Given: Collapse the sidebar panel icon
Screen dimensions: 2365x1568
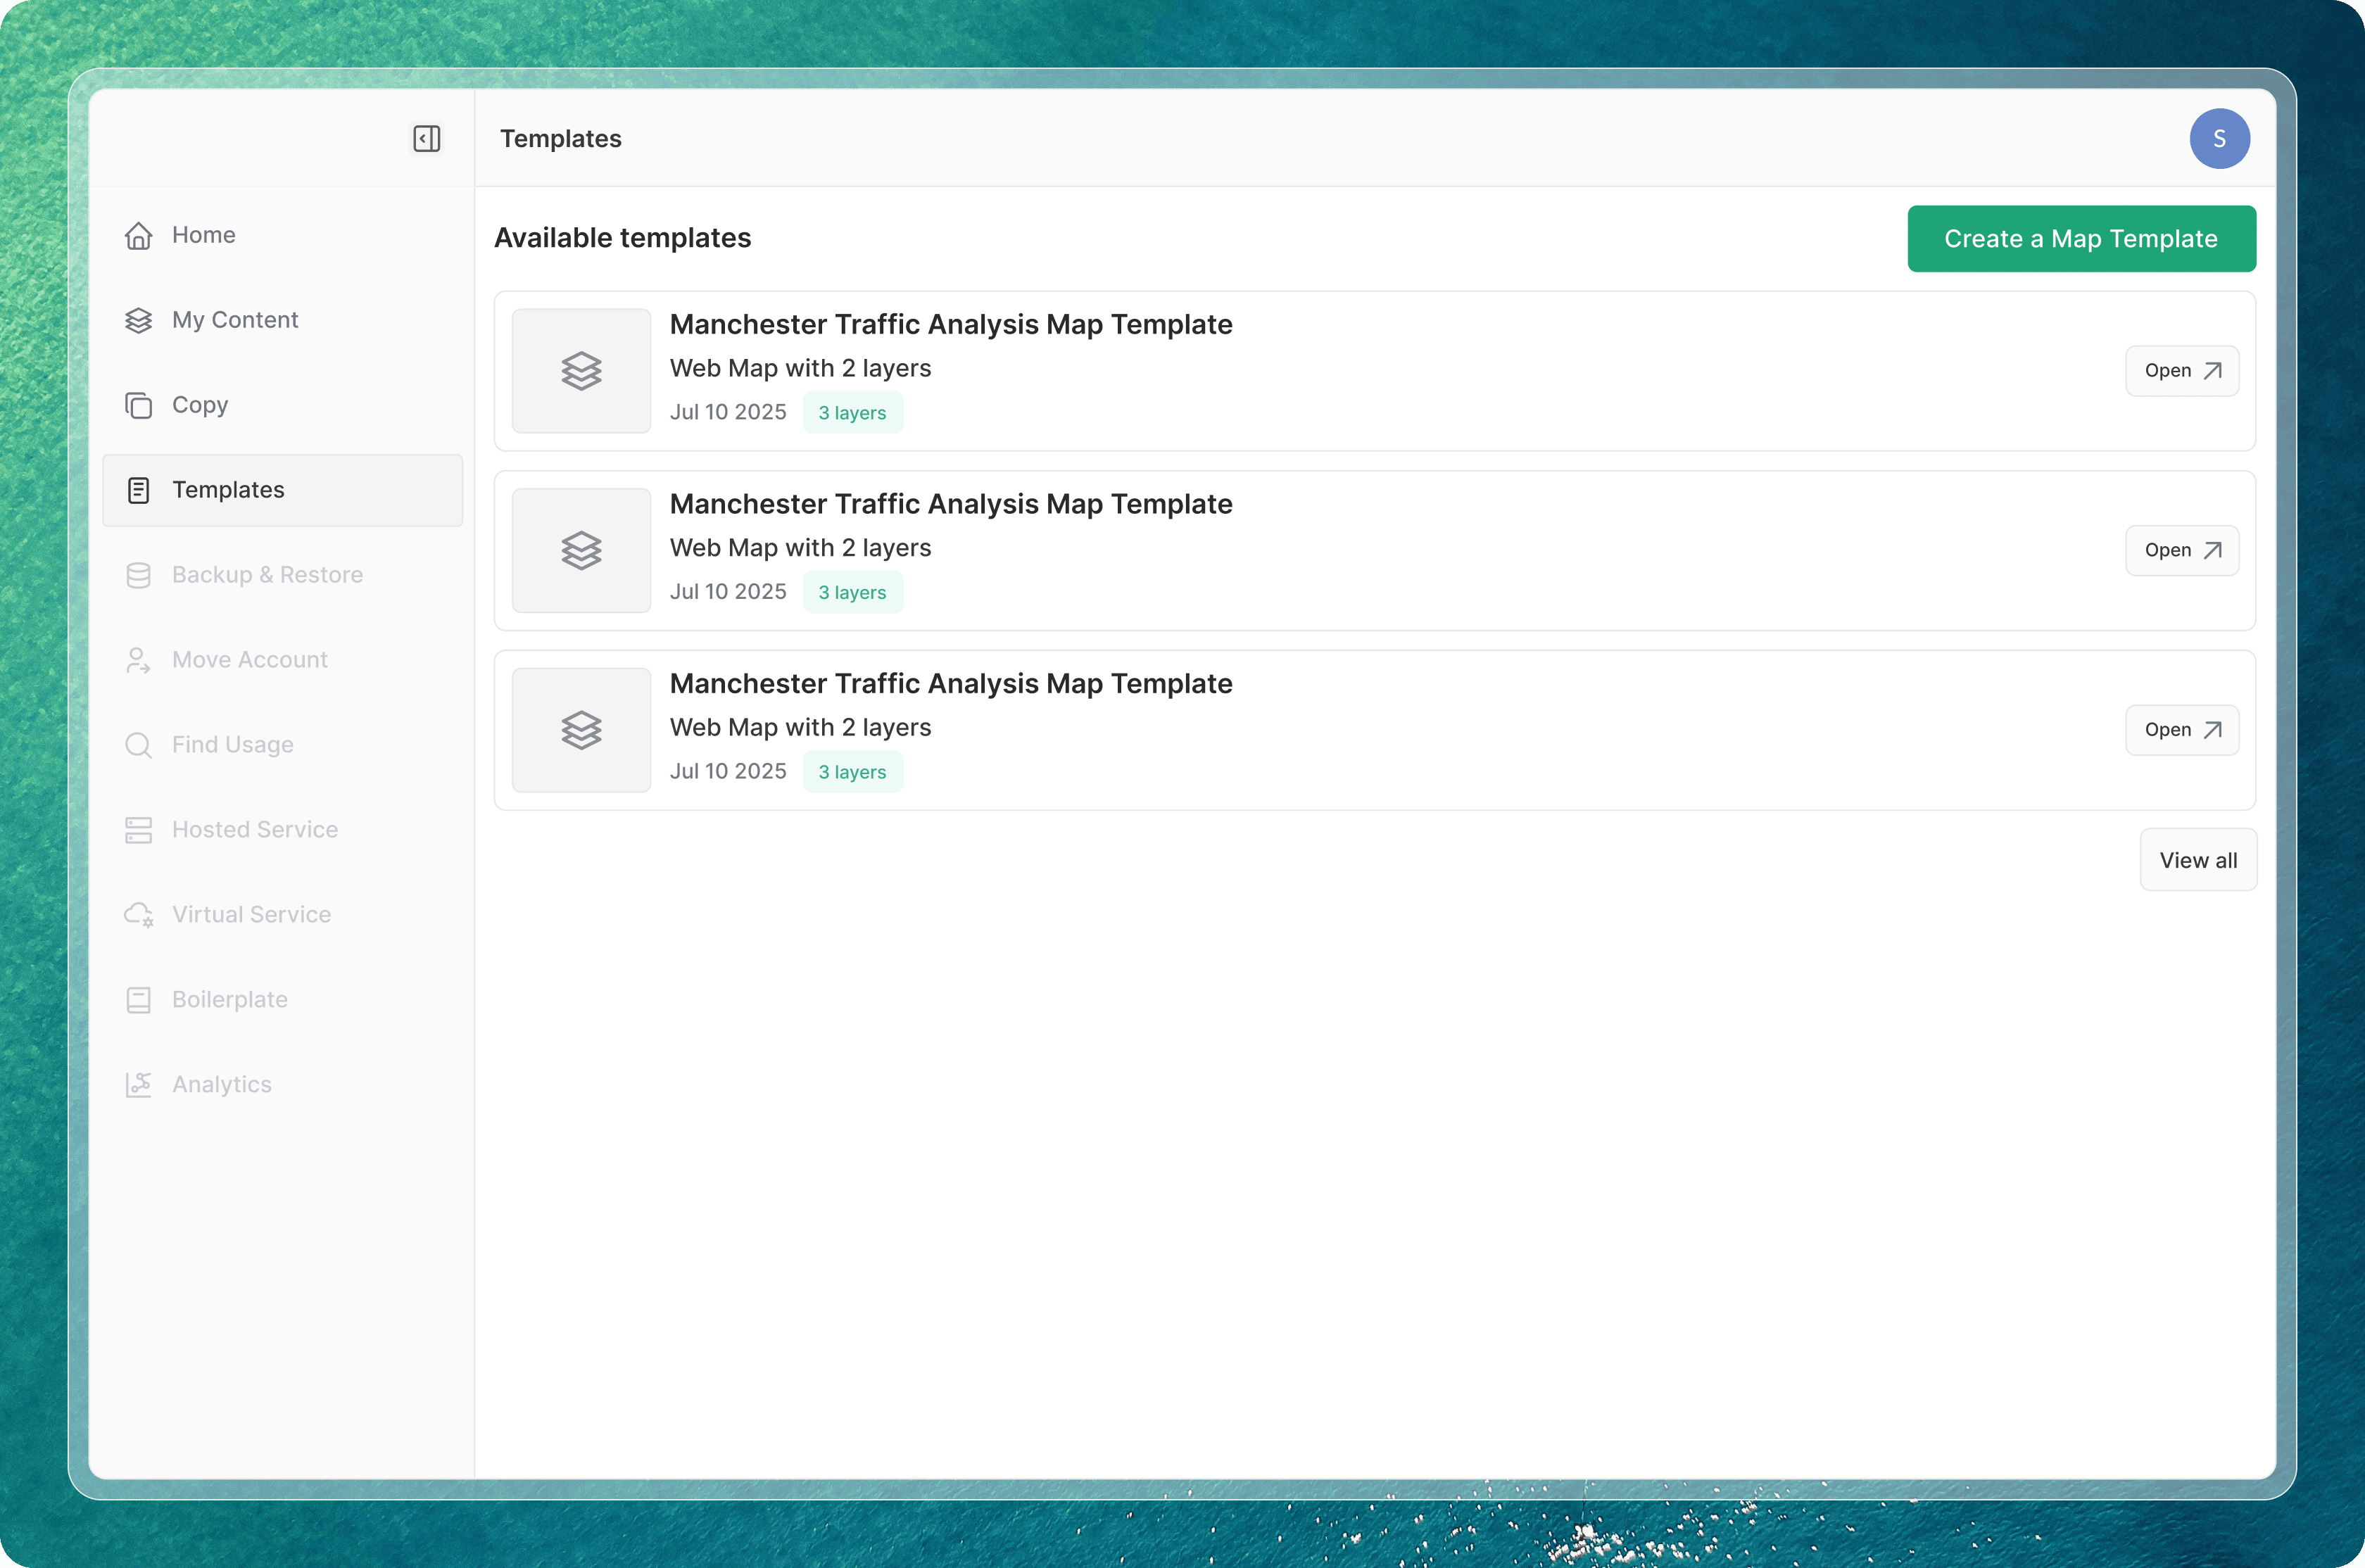Looking at the screenshot, I should click(x=426, y=138).
